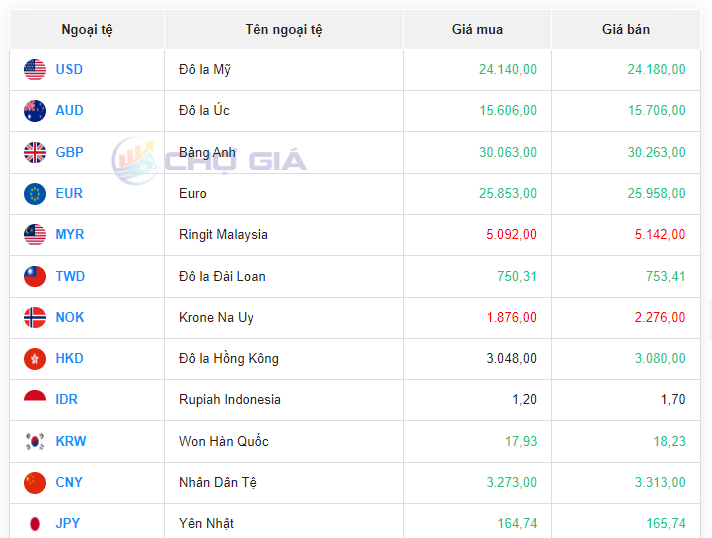Click the South Korean flag icon
The image size is (712, 538).
pyautogui.click(x=35, y=442)
